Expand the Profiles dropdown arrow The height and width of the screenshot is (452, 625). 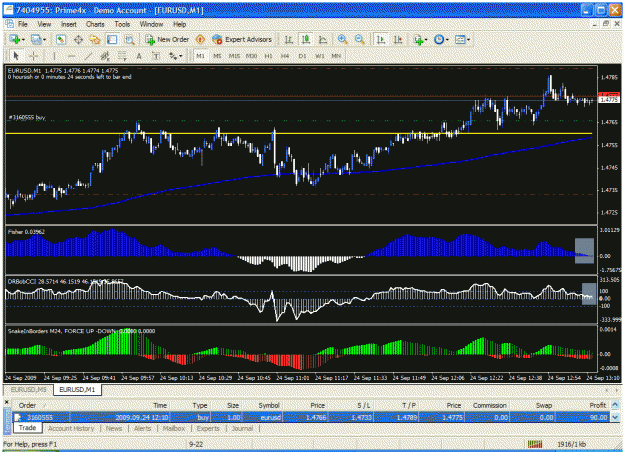(44, 40)
